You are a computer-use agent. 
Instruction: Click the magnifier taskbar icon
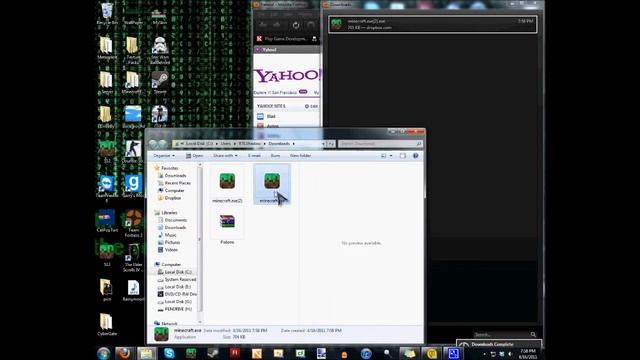coord(387,353)
